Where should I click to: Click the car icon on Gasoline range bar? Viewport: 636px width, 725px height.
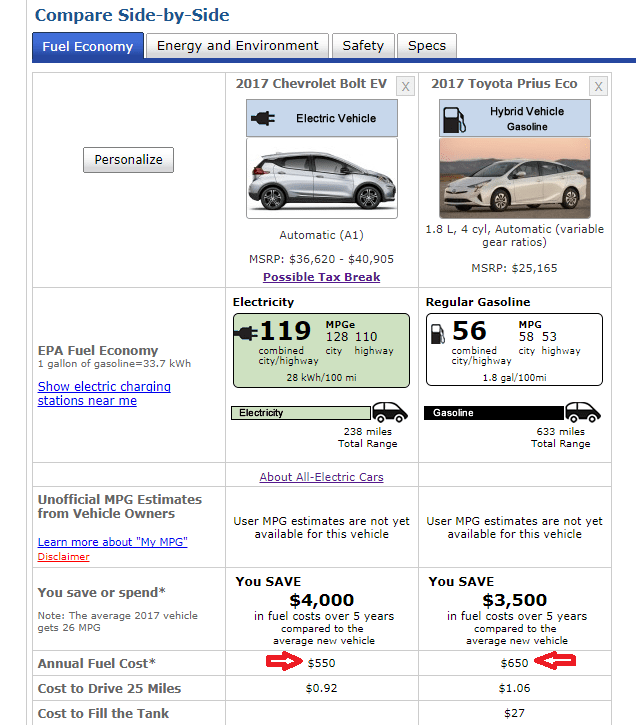click(x=582, y=412)
